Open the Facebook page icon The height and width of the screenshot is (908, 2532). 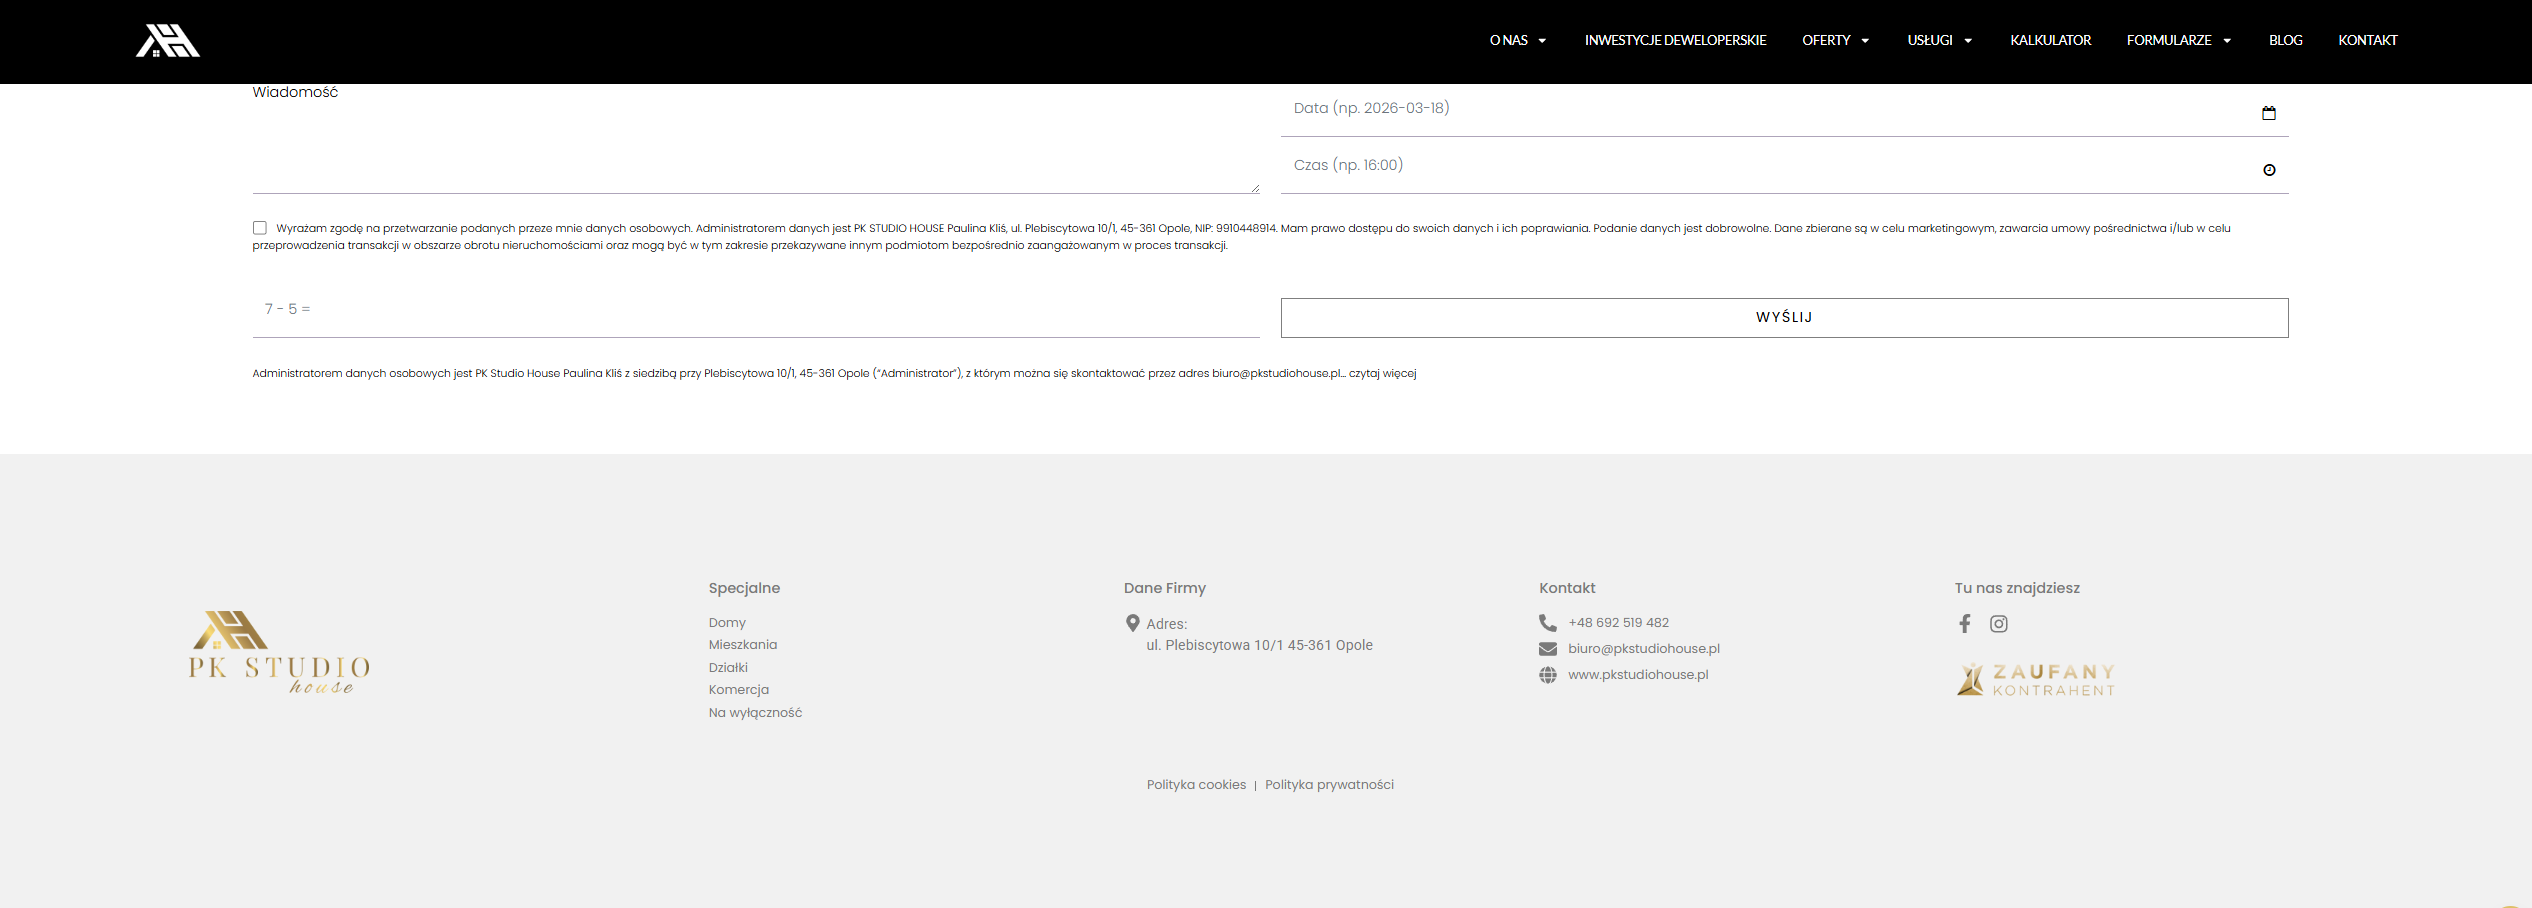tap(1964, 624)
